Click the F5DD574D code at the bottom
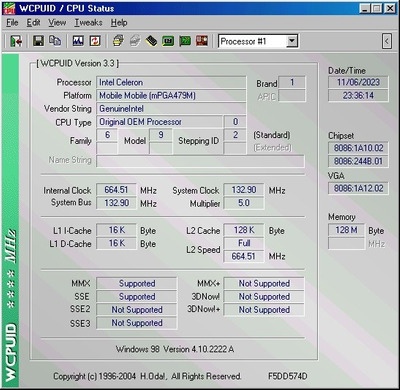 288,376
